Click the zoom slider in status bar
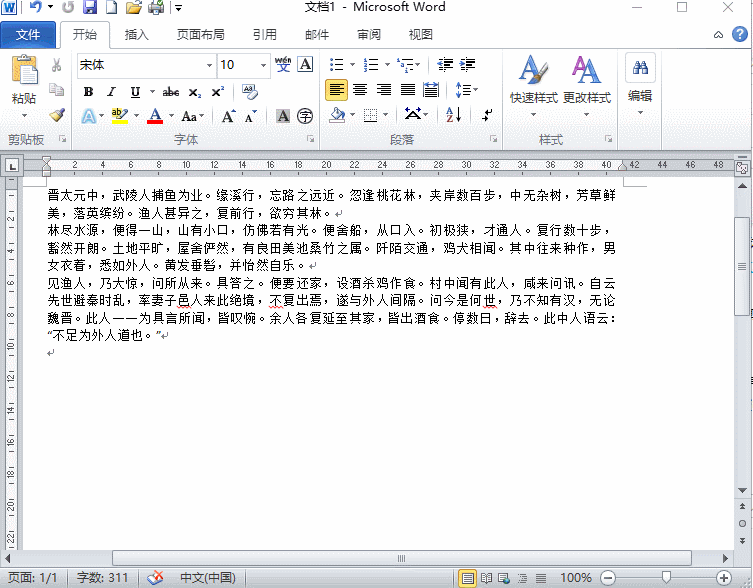Viewport: 753px width, 588px height. pyautogui.click(x=667, y=578)
